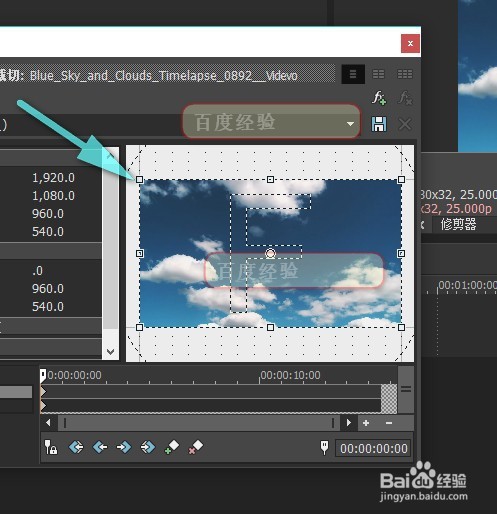
Task: Click the property list scroll down arrow
Action: pos(111,351)
